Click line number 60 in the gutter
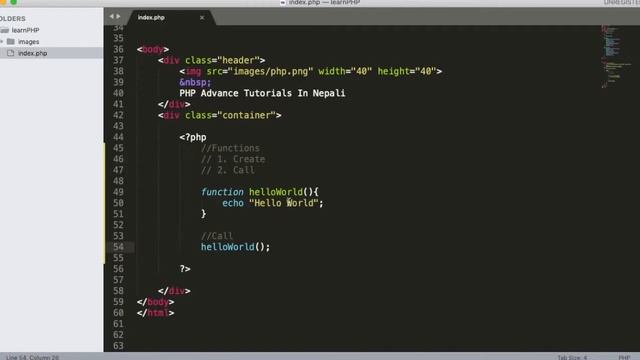 pos(118,313)
